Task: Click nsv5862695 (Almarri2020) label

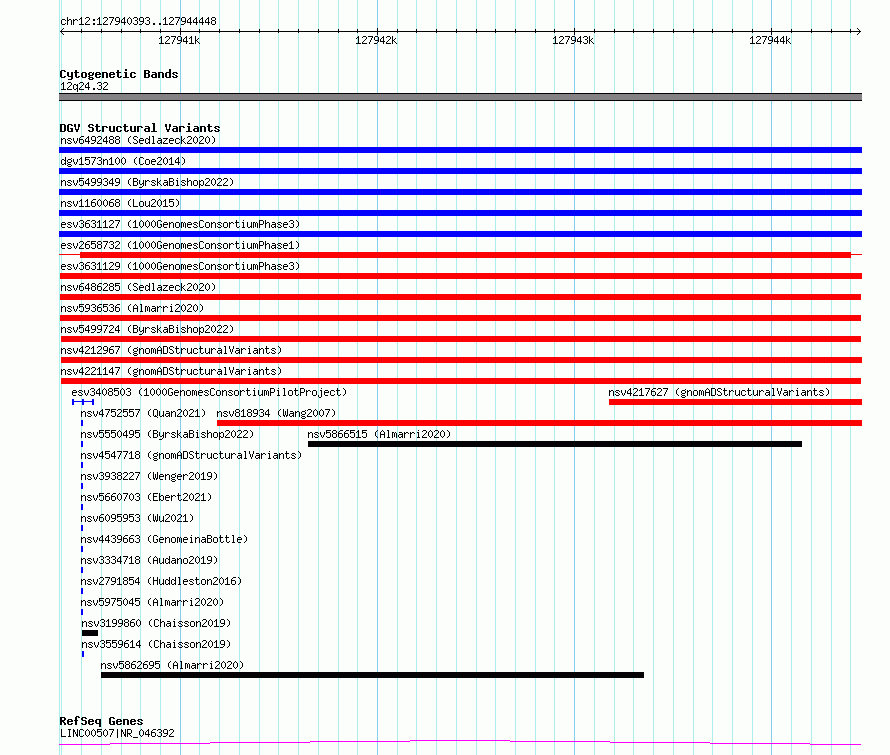Action: pyautogui.click(x=172, y=665)
